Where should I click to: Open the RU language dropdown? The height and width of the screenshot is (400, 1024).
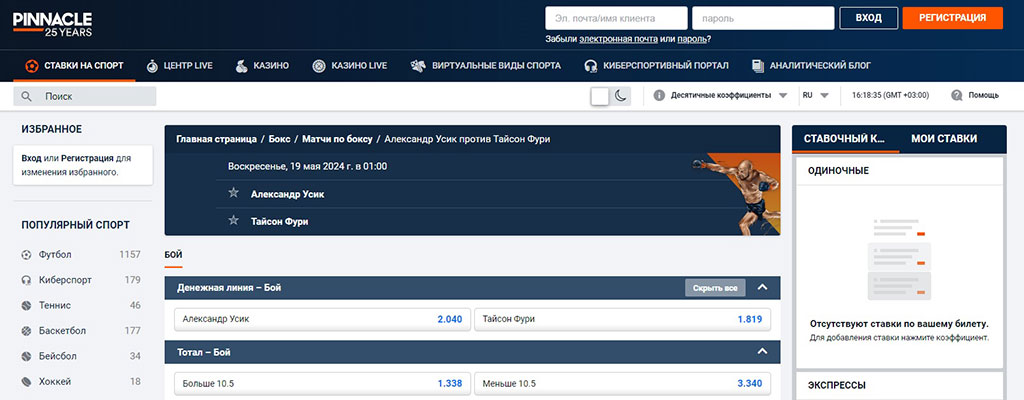pos(816,95)
